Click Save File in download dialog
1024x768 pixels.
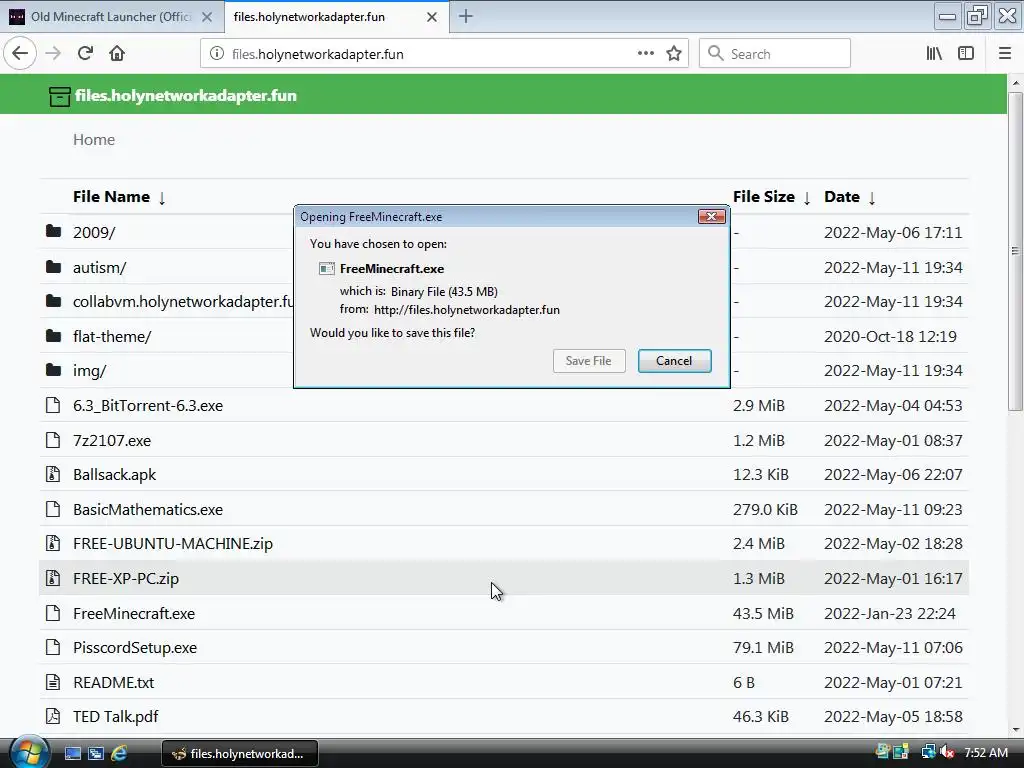[588, 361]
